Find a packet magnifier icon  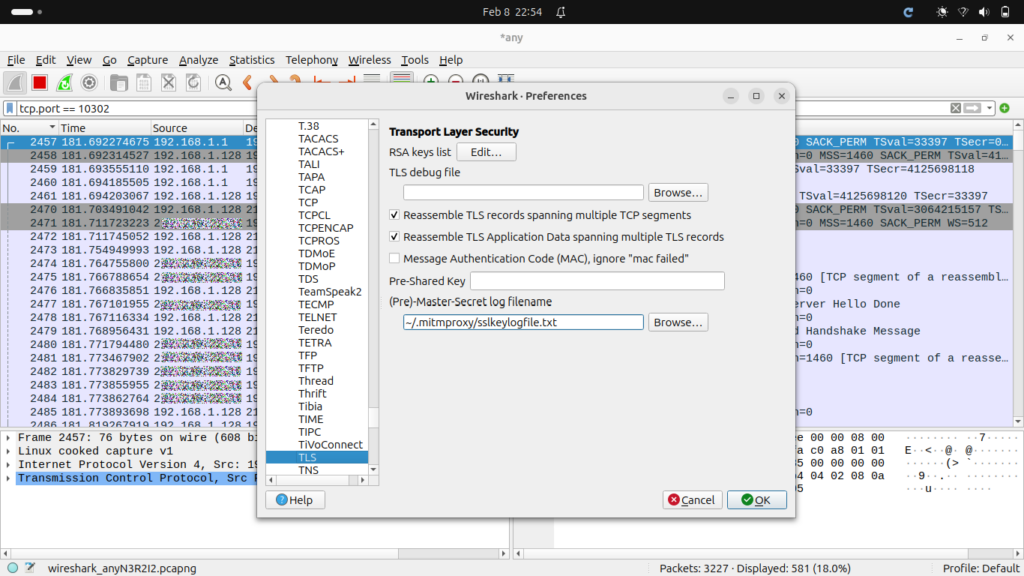coord(223,83)
